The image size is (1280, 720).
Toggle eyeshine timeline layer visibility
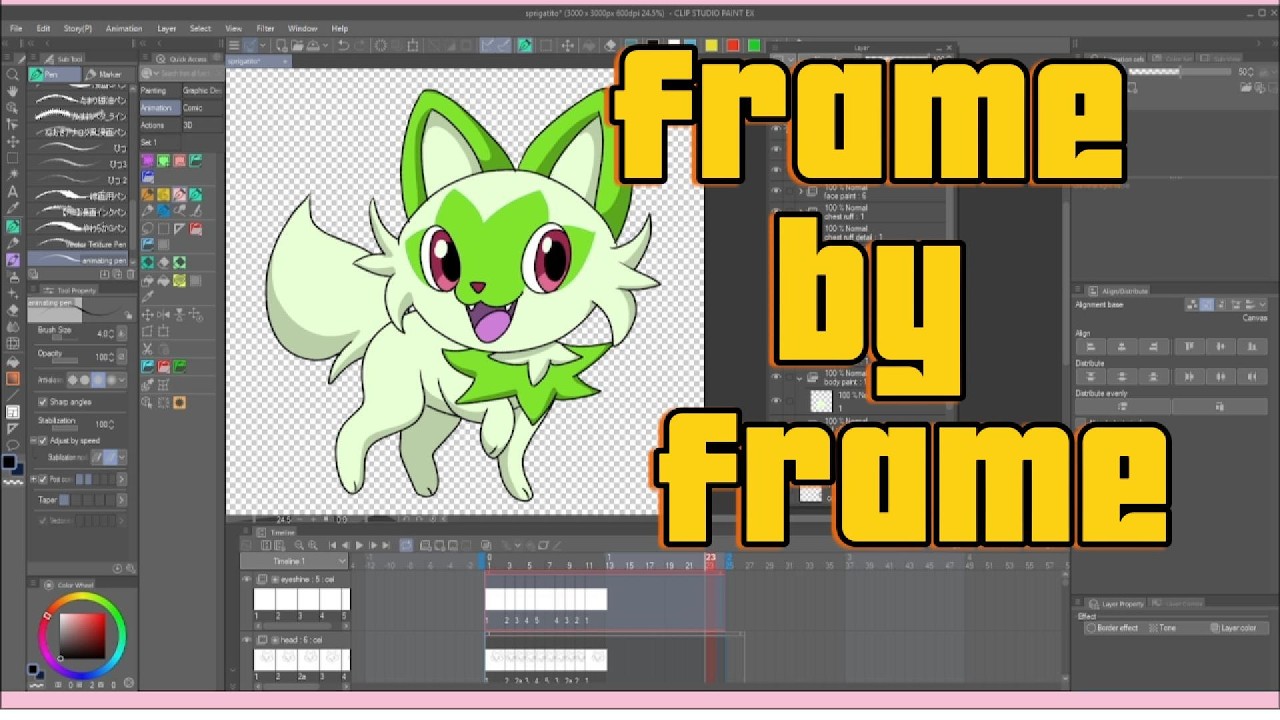tap(247, 579)
